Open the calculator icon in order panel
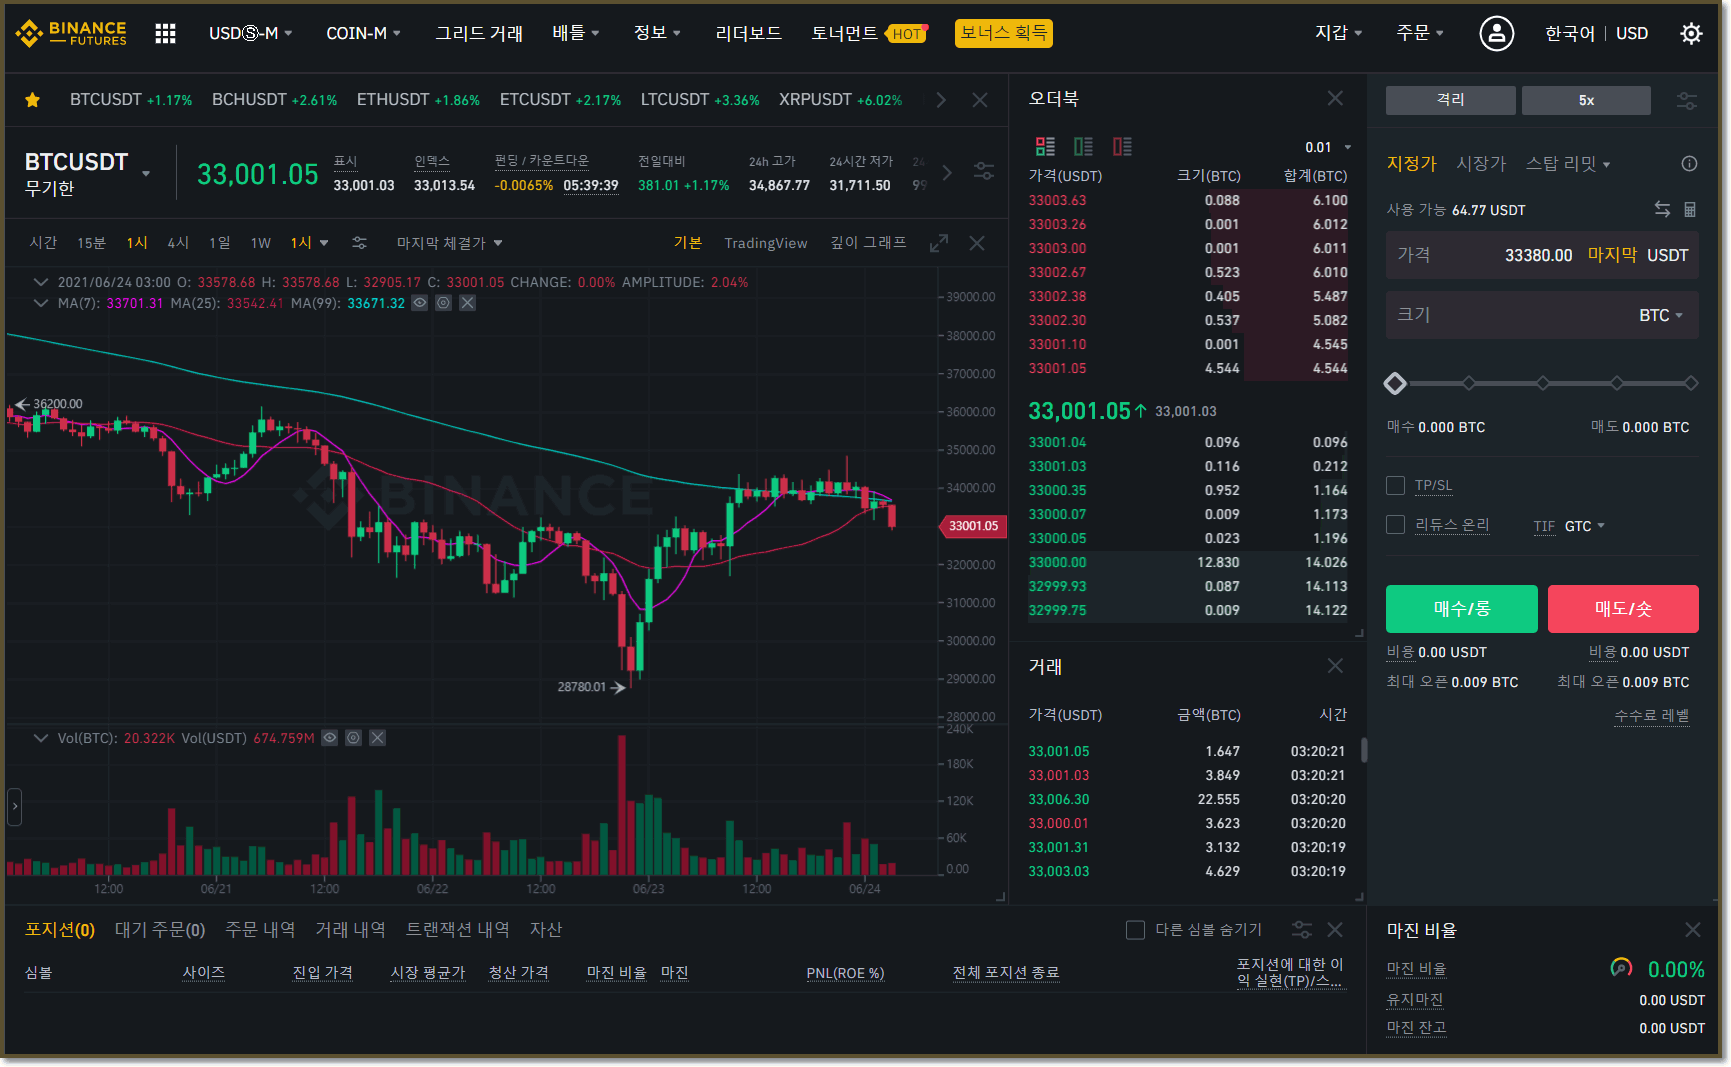1731x1067 pixels. click(x=1690, y=209)
